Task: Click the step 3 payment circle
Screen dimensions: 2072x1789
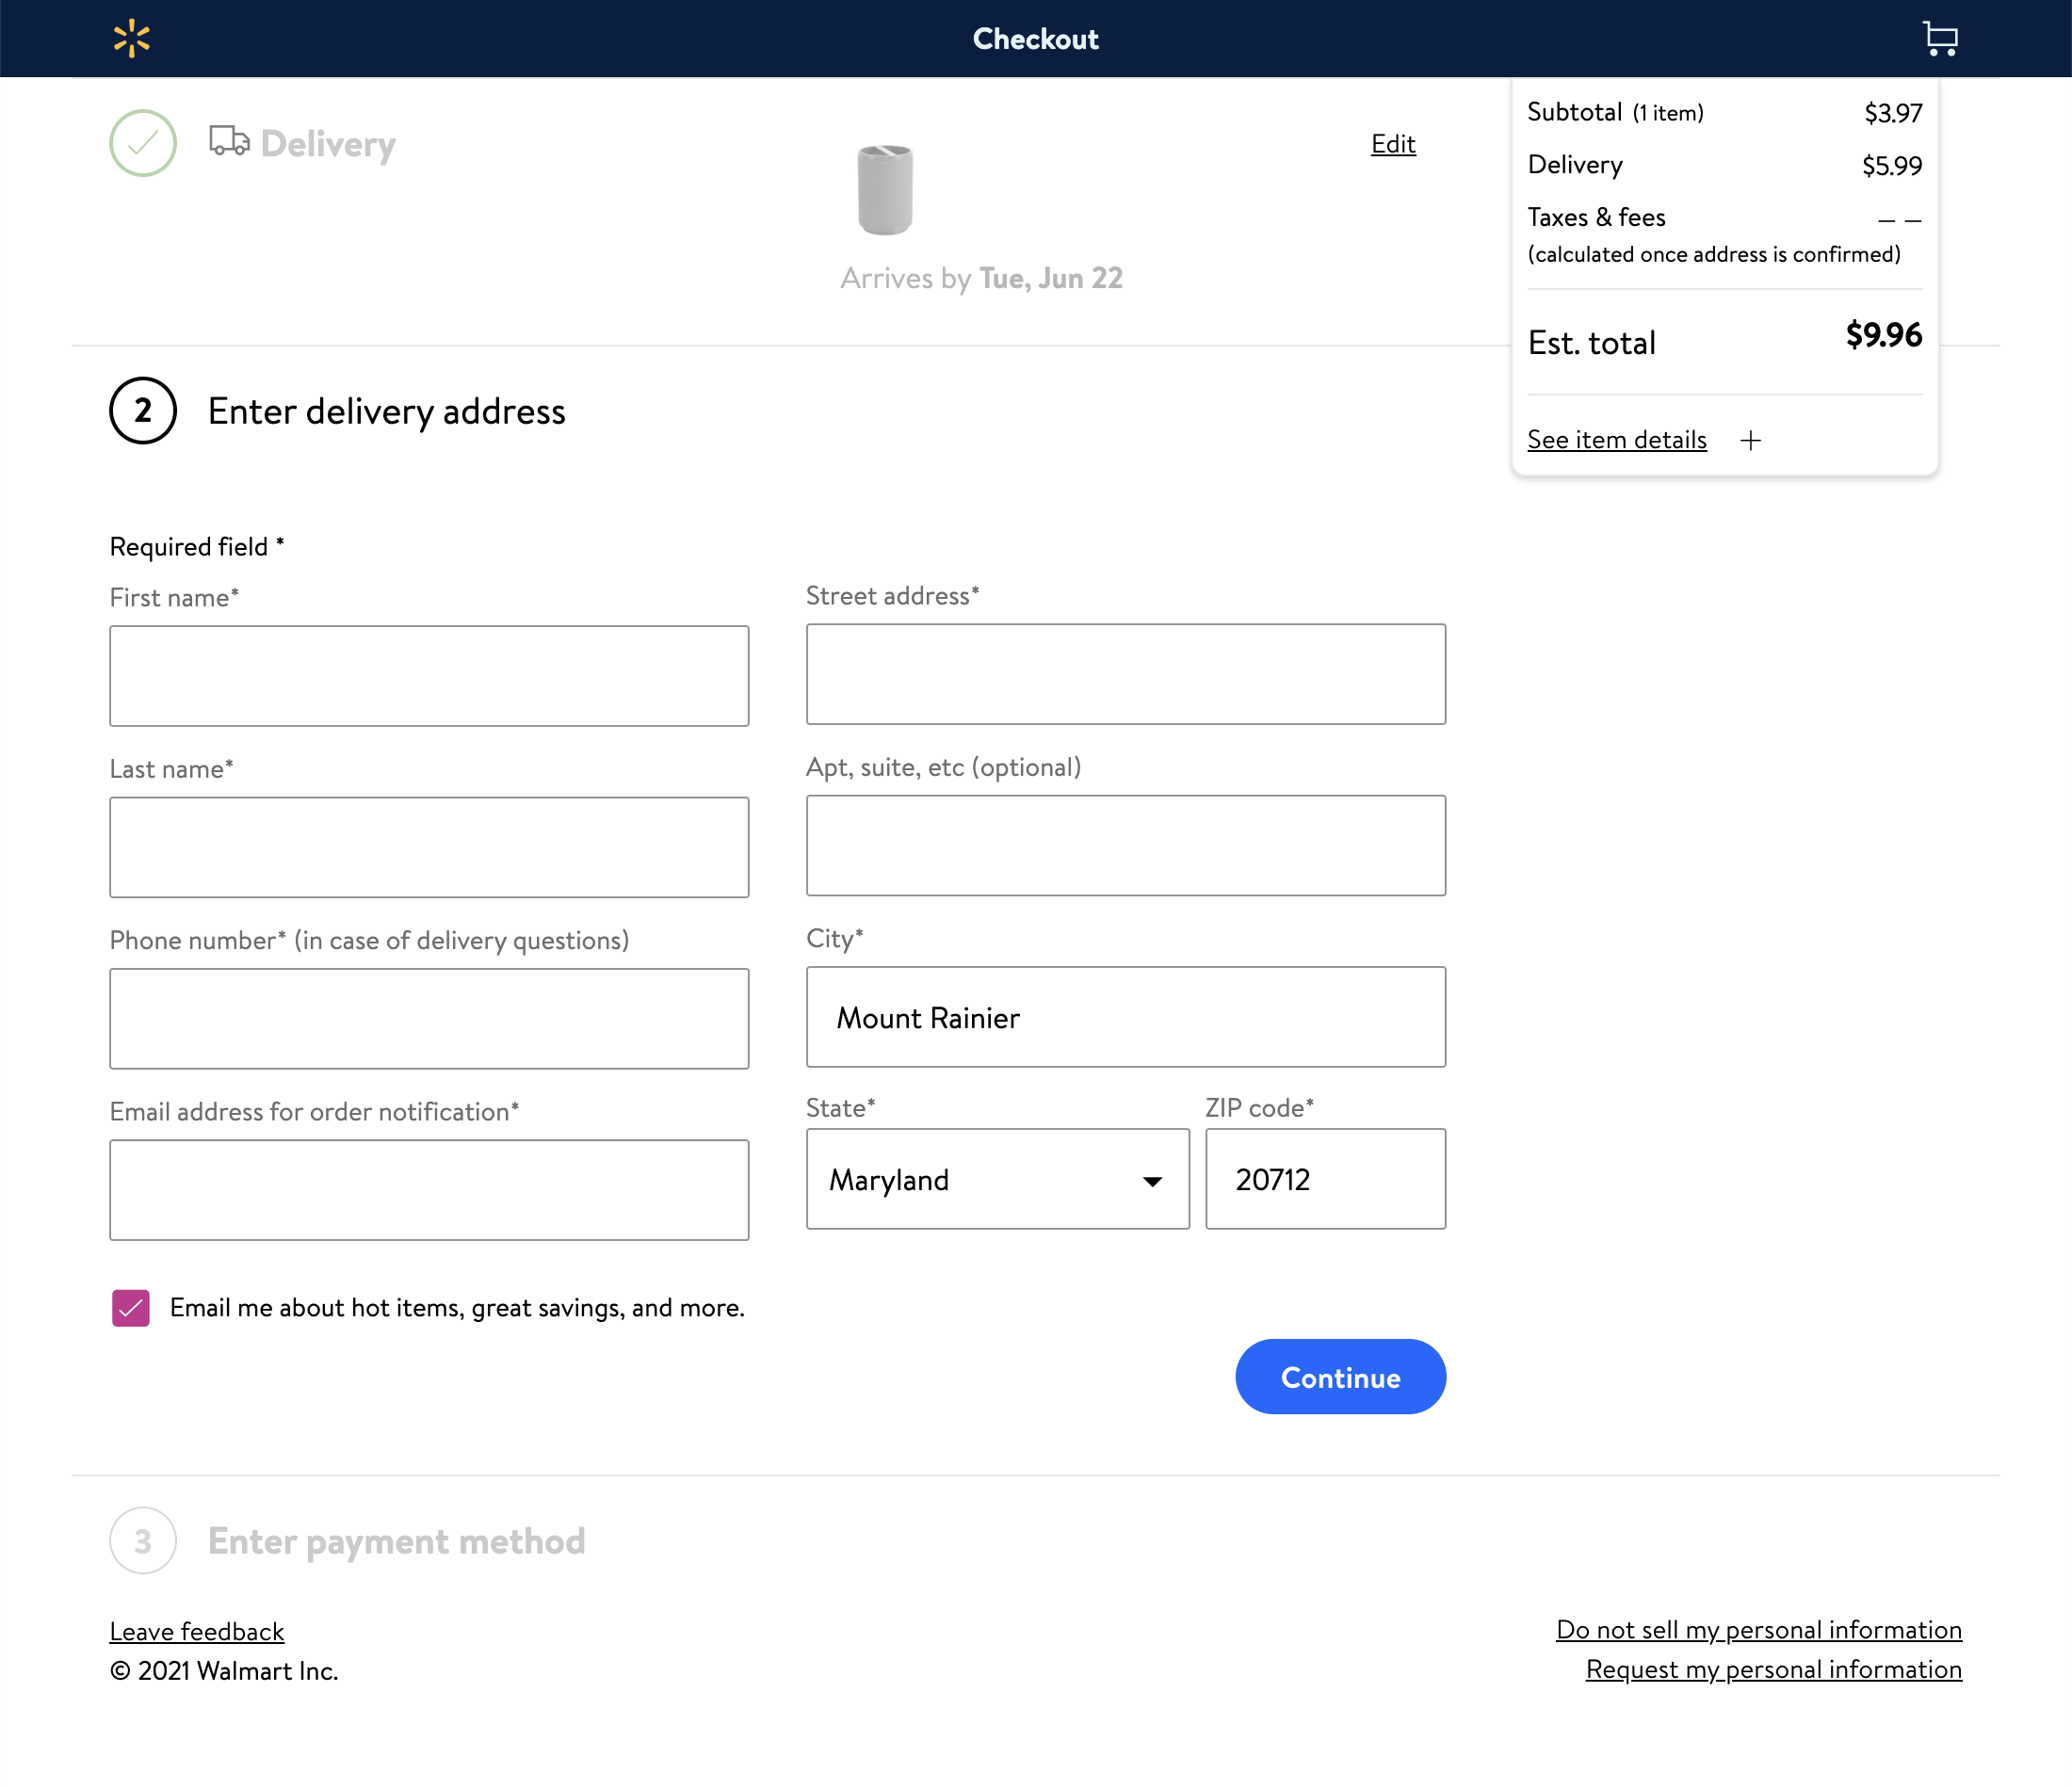Action: point(142,1541)
